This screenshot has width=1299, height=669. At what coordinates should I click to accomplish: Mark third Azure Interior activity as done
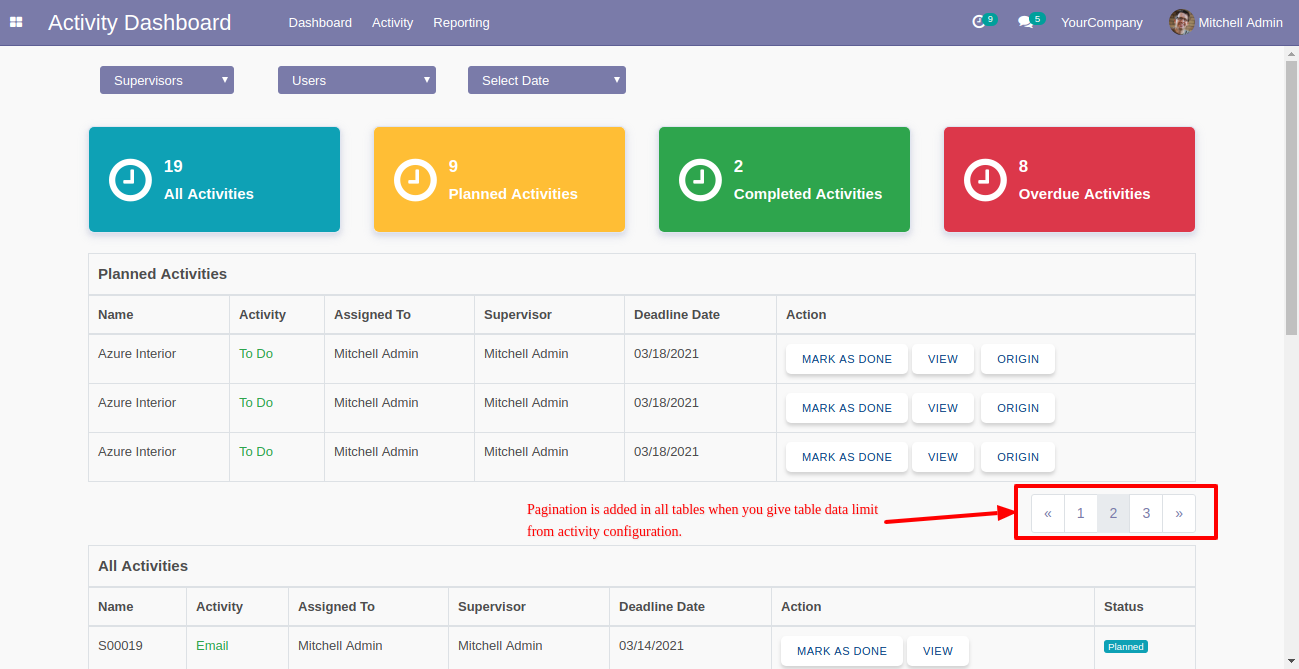(847, 457)
